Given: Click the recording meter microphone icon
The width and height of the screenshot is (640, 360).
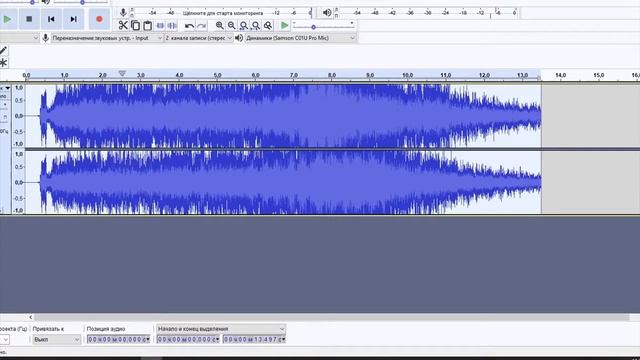Looking at the screenshot, I should 123,13.
